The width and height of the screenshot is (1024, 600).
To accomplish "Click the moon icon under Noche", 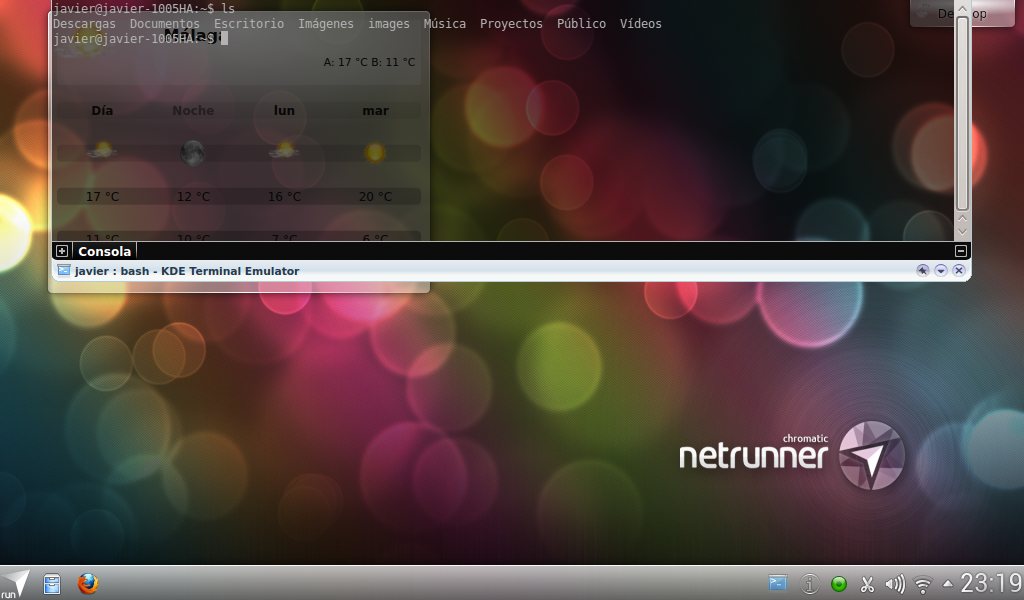I will [193, 153].
